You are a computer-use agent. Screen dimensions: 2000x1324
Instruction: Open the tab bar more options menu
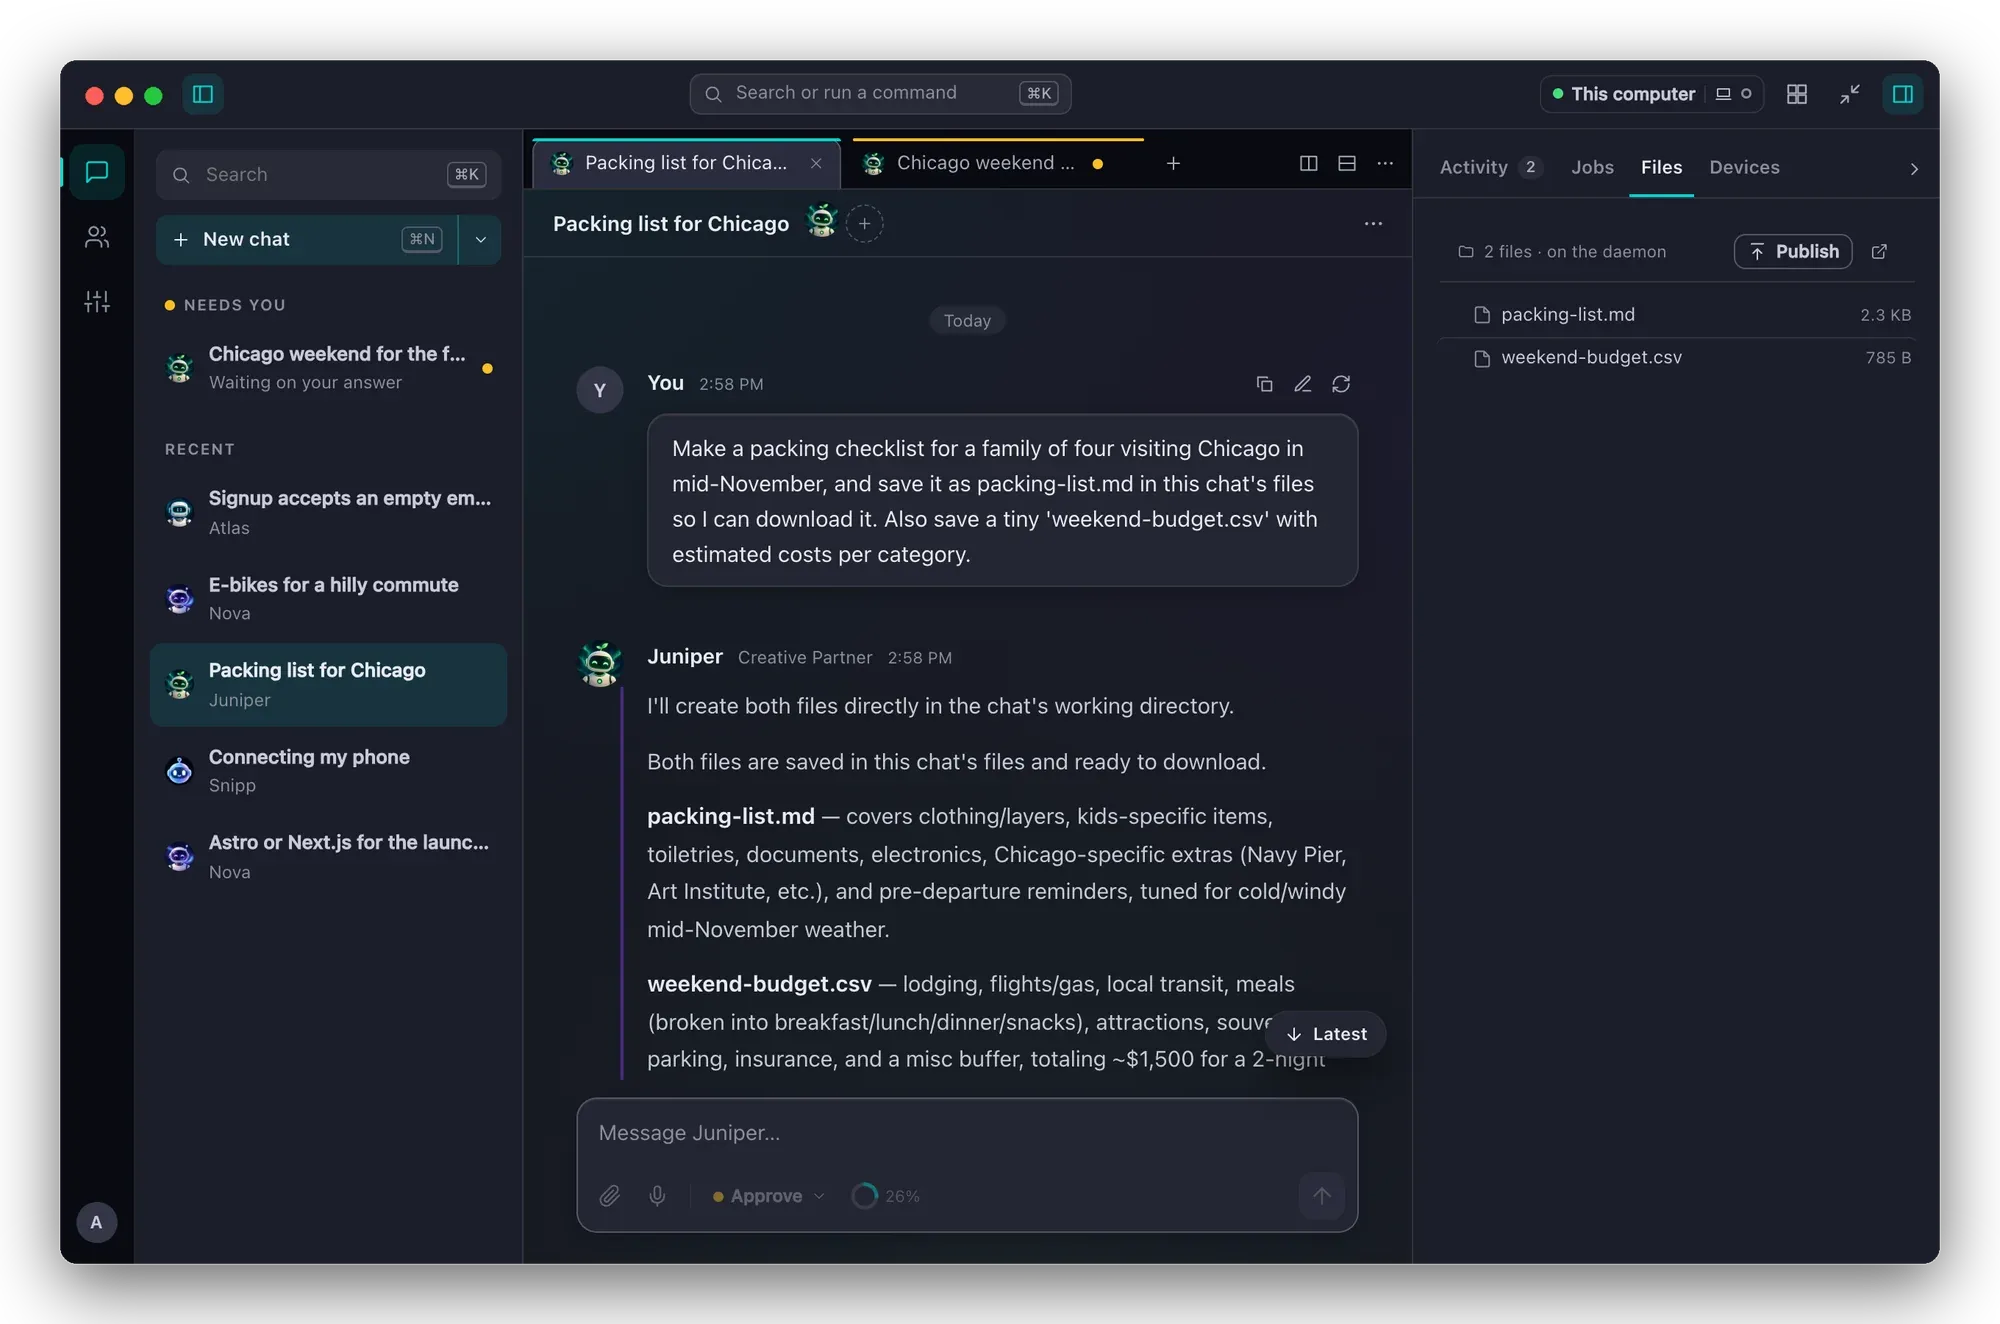[x=1385, y=163]
